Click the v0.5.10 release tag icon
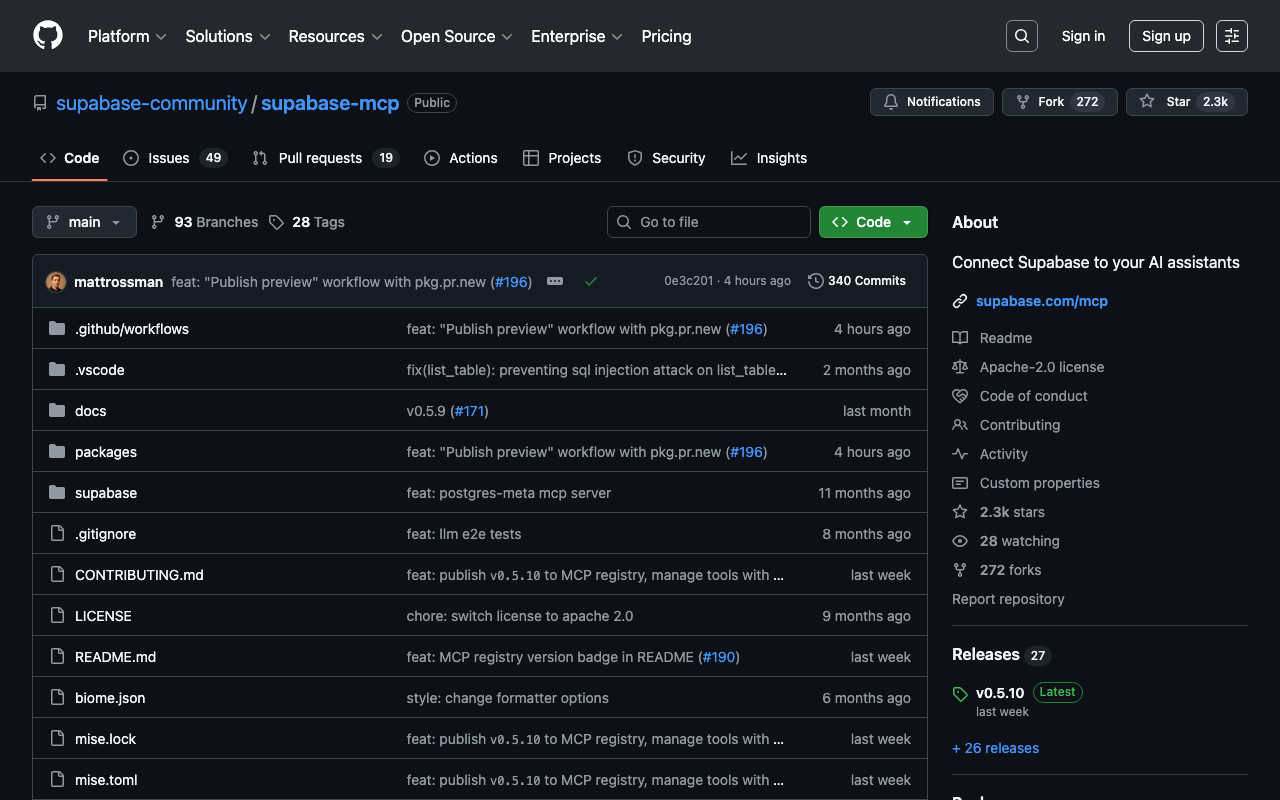This screenshot has width=1280, height=800. (960, 693)
